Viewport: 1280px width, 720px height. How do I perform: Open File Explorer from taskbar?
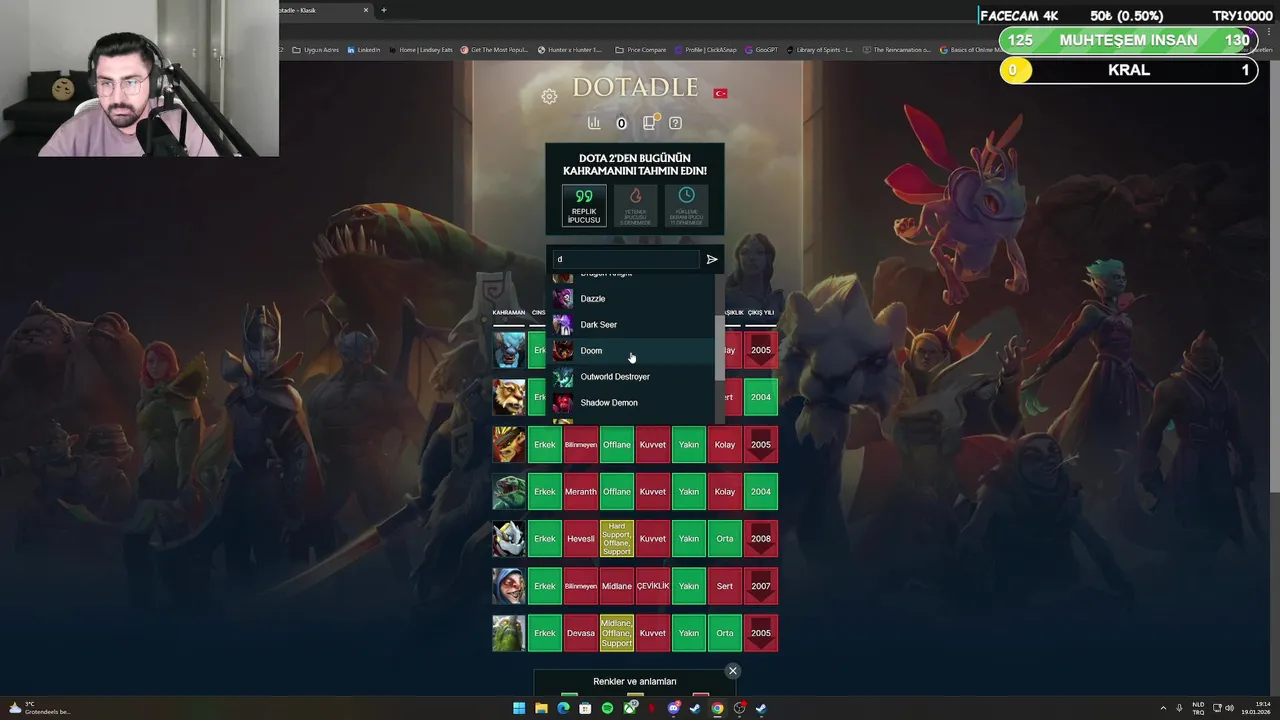(x=541, y=708)
